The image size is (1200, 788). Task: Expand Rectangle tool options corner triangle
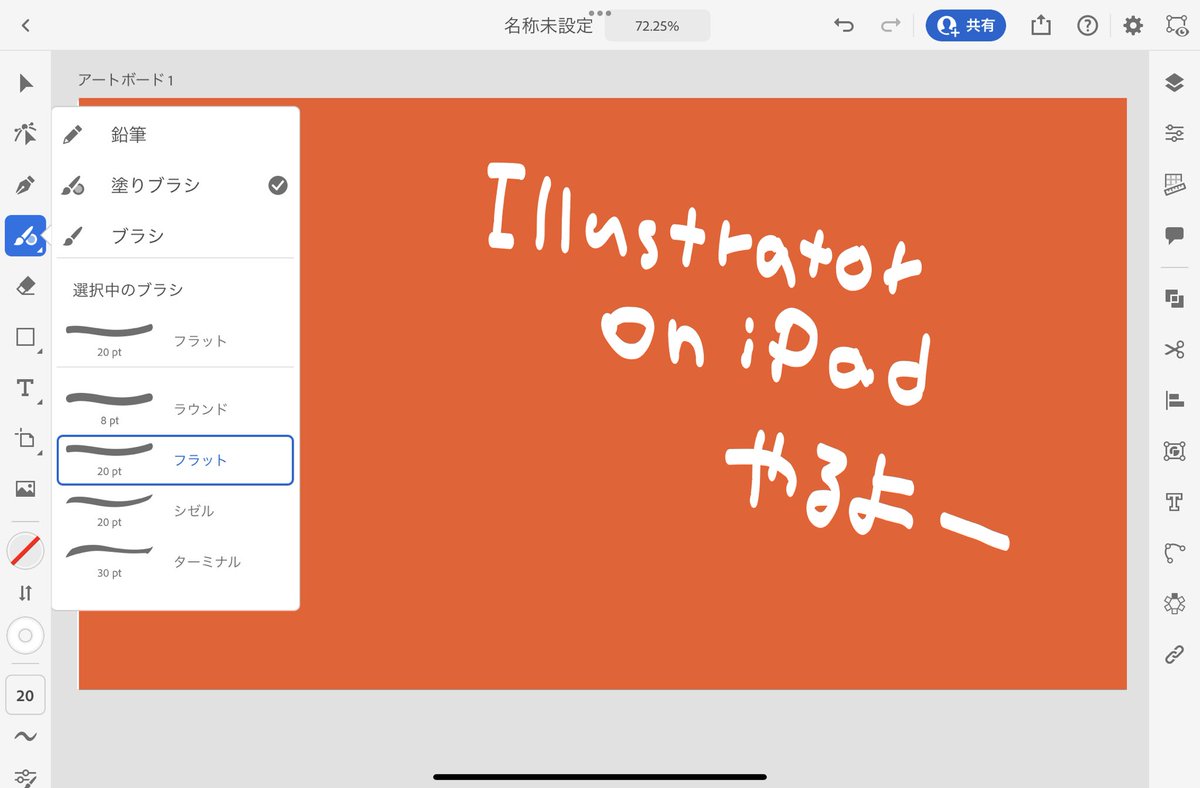tap(41, 352)
